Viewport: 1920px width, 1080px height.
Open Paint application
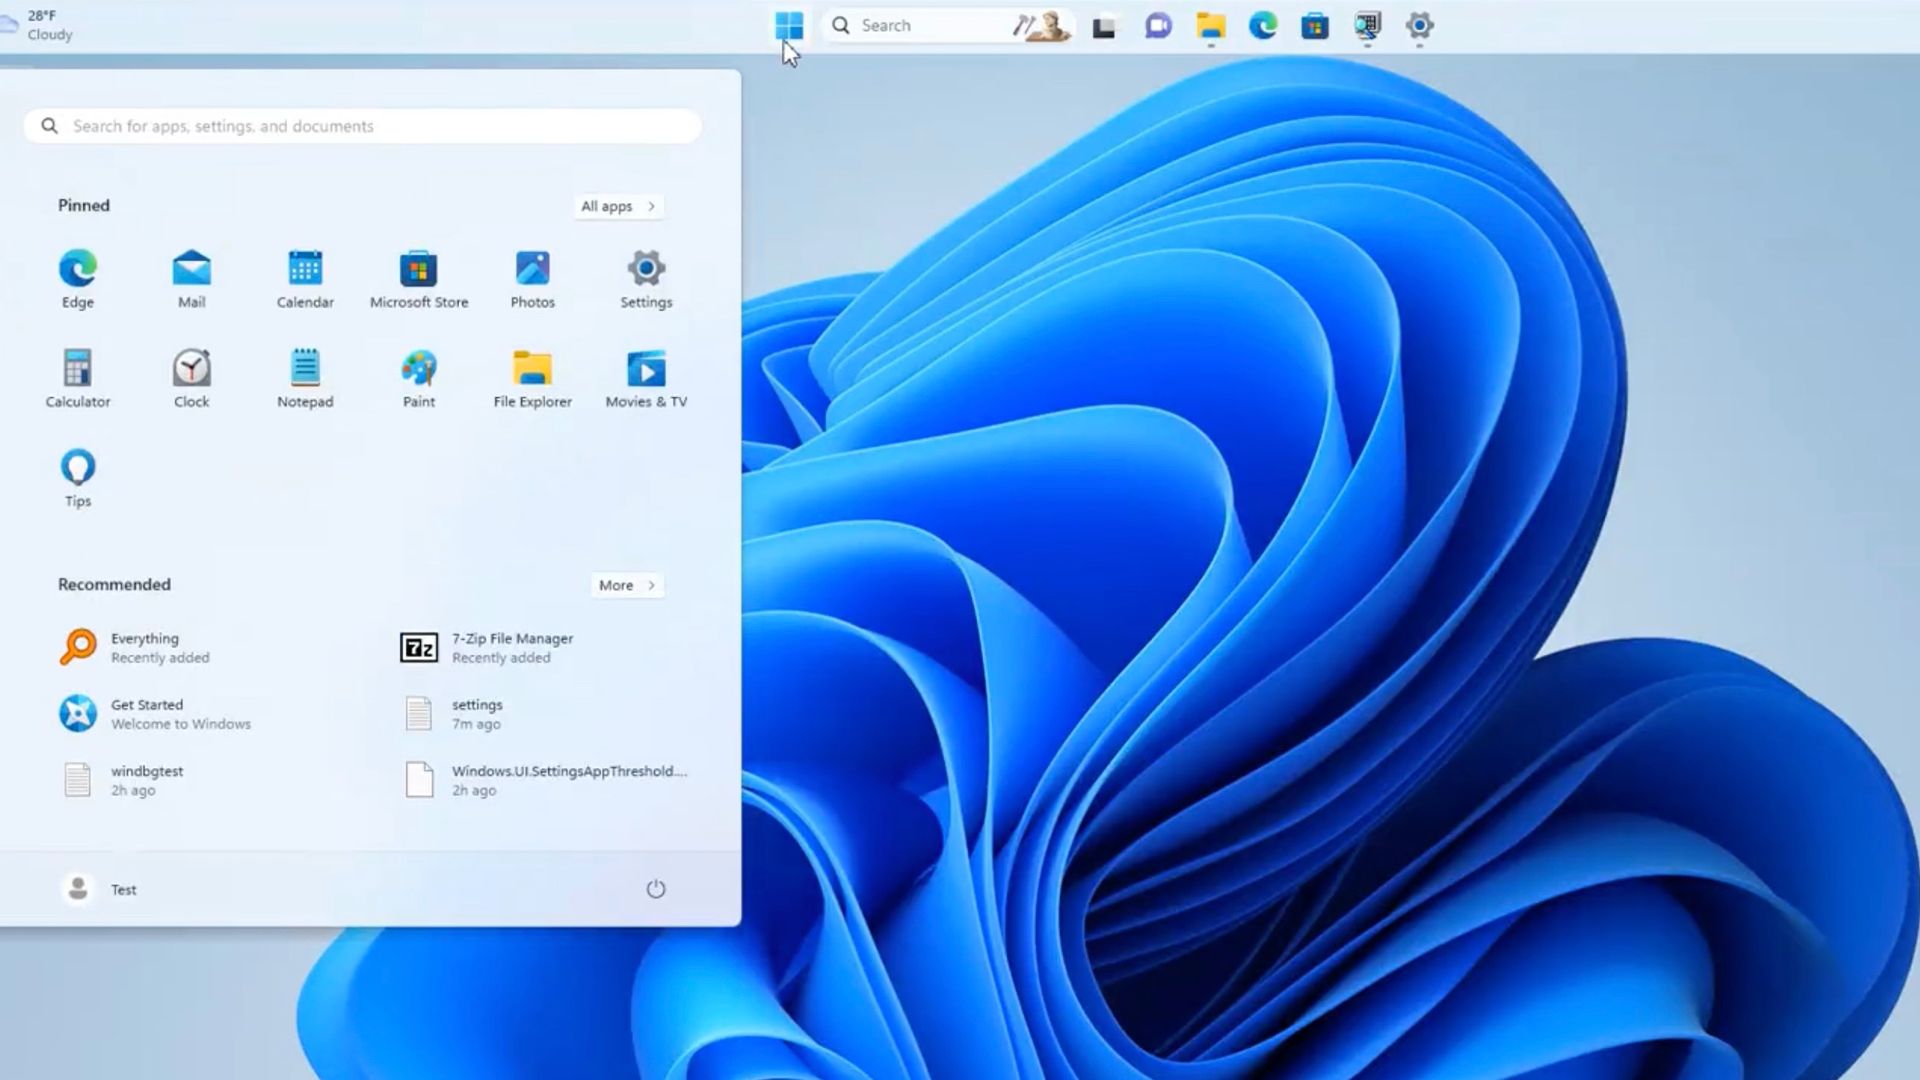[x=418, y=368]
